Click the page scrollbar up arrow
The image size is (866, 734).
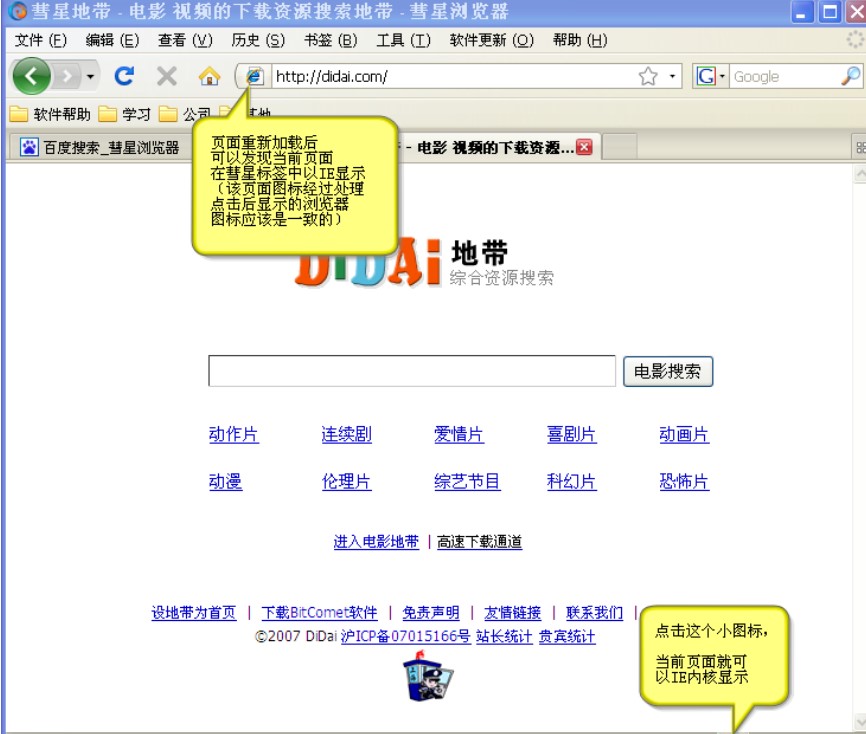tap(860, 175)
